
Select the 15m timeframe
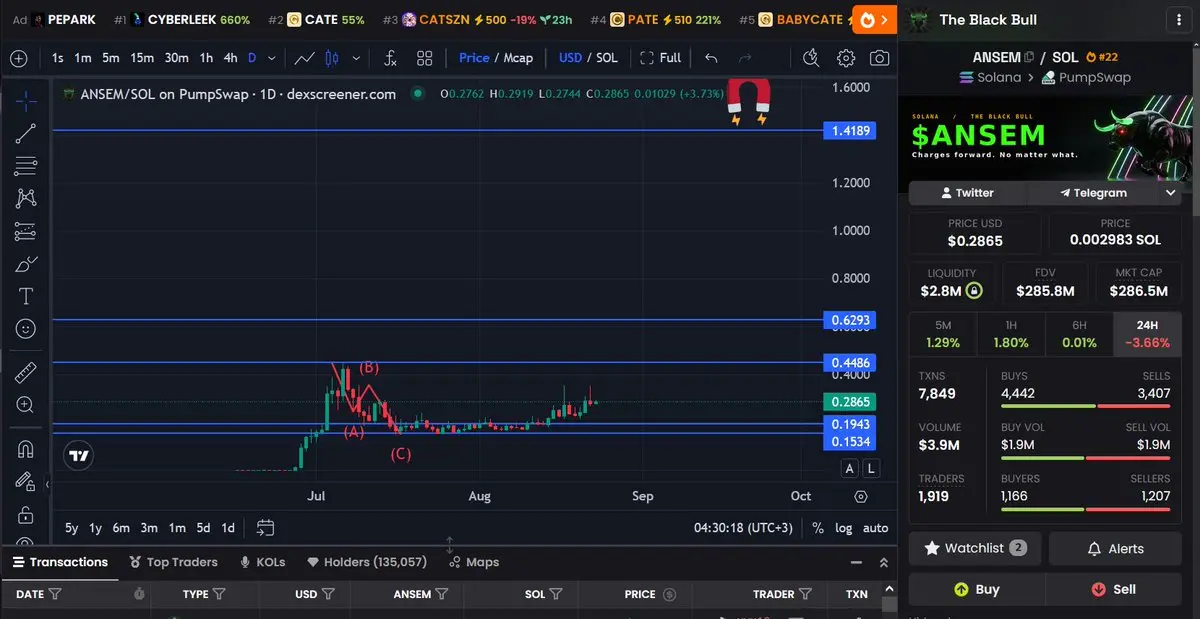pos(142,58)
